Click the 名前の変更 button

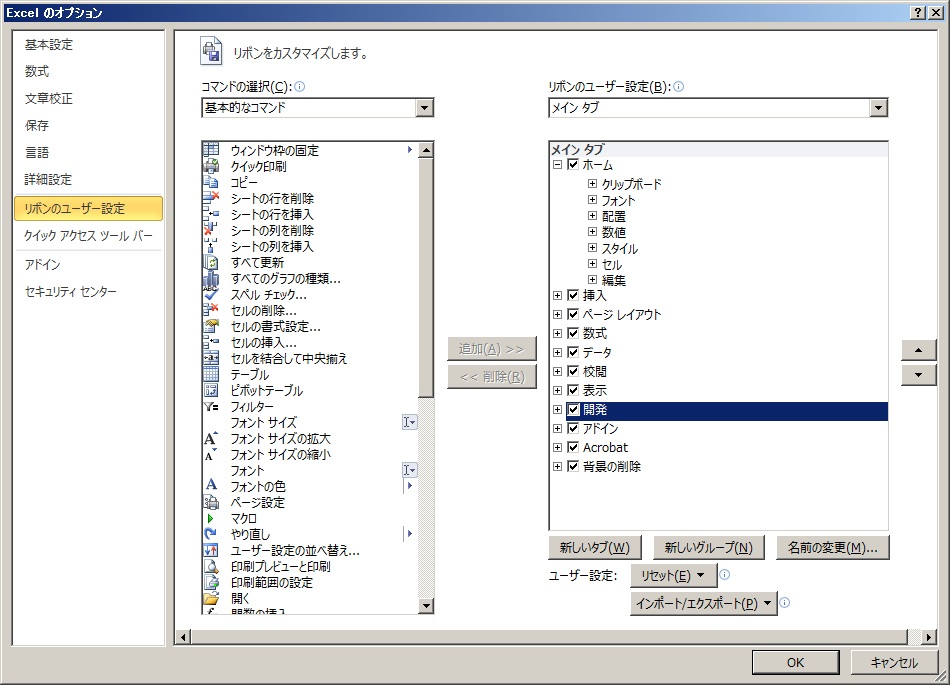[832, 548]
